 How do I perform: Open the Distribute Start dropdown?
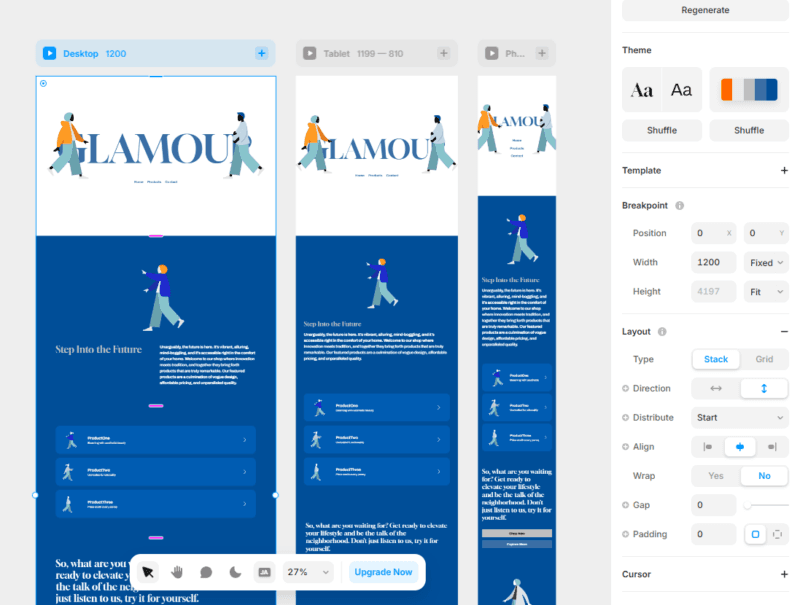740,417
